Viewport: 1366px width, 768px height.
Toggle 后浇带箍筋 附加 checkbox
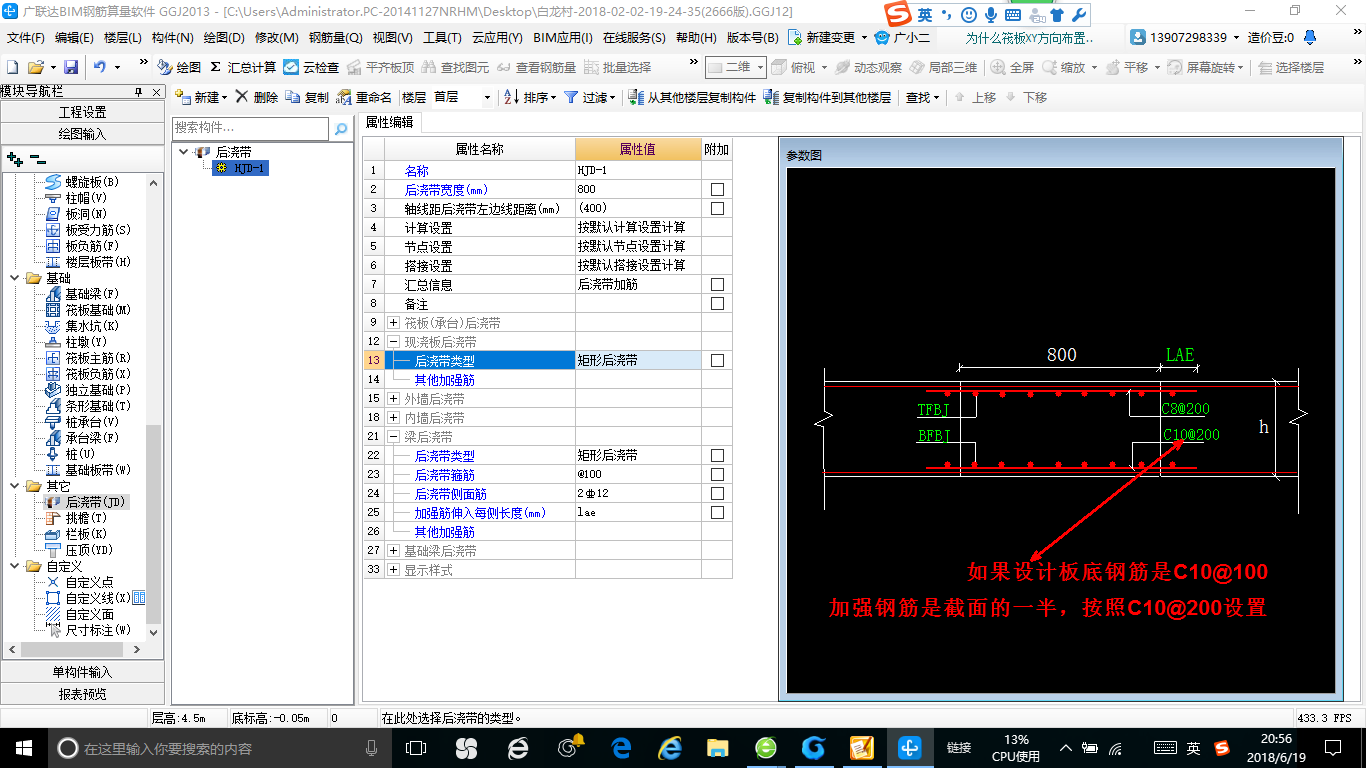pos(717,474)
